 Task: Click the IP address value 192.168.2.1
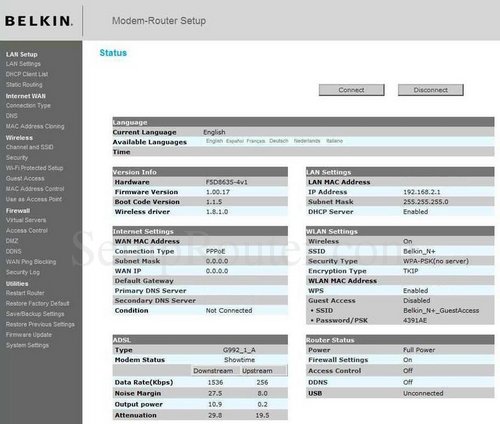coord(422,192)
